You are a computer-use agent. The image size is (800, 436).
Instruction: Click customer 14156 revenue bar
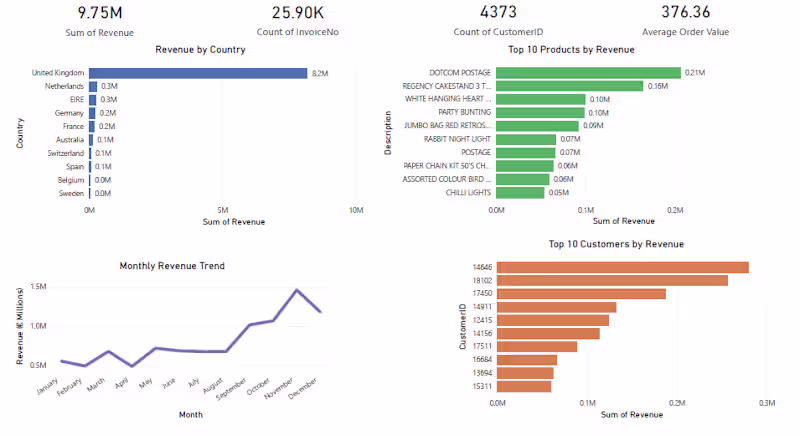[548, 334]
